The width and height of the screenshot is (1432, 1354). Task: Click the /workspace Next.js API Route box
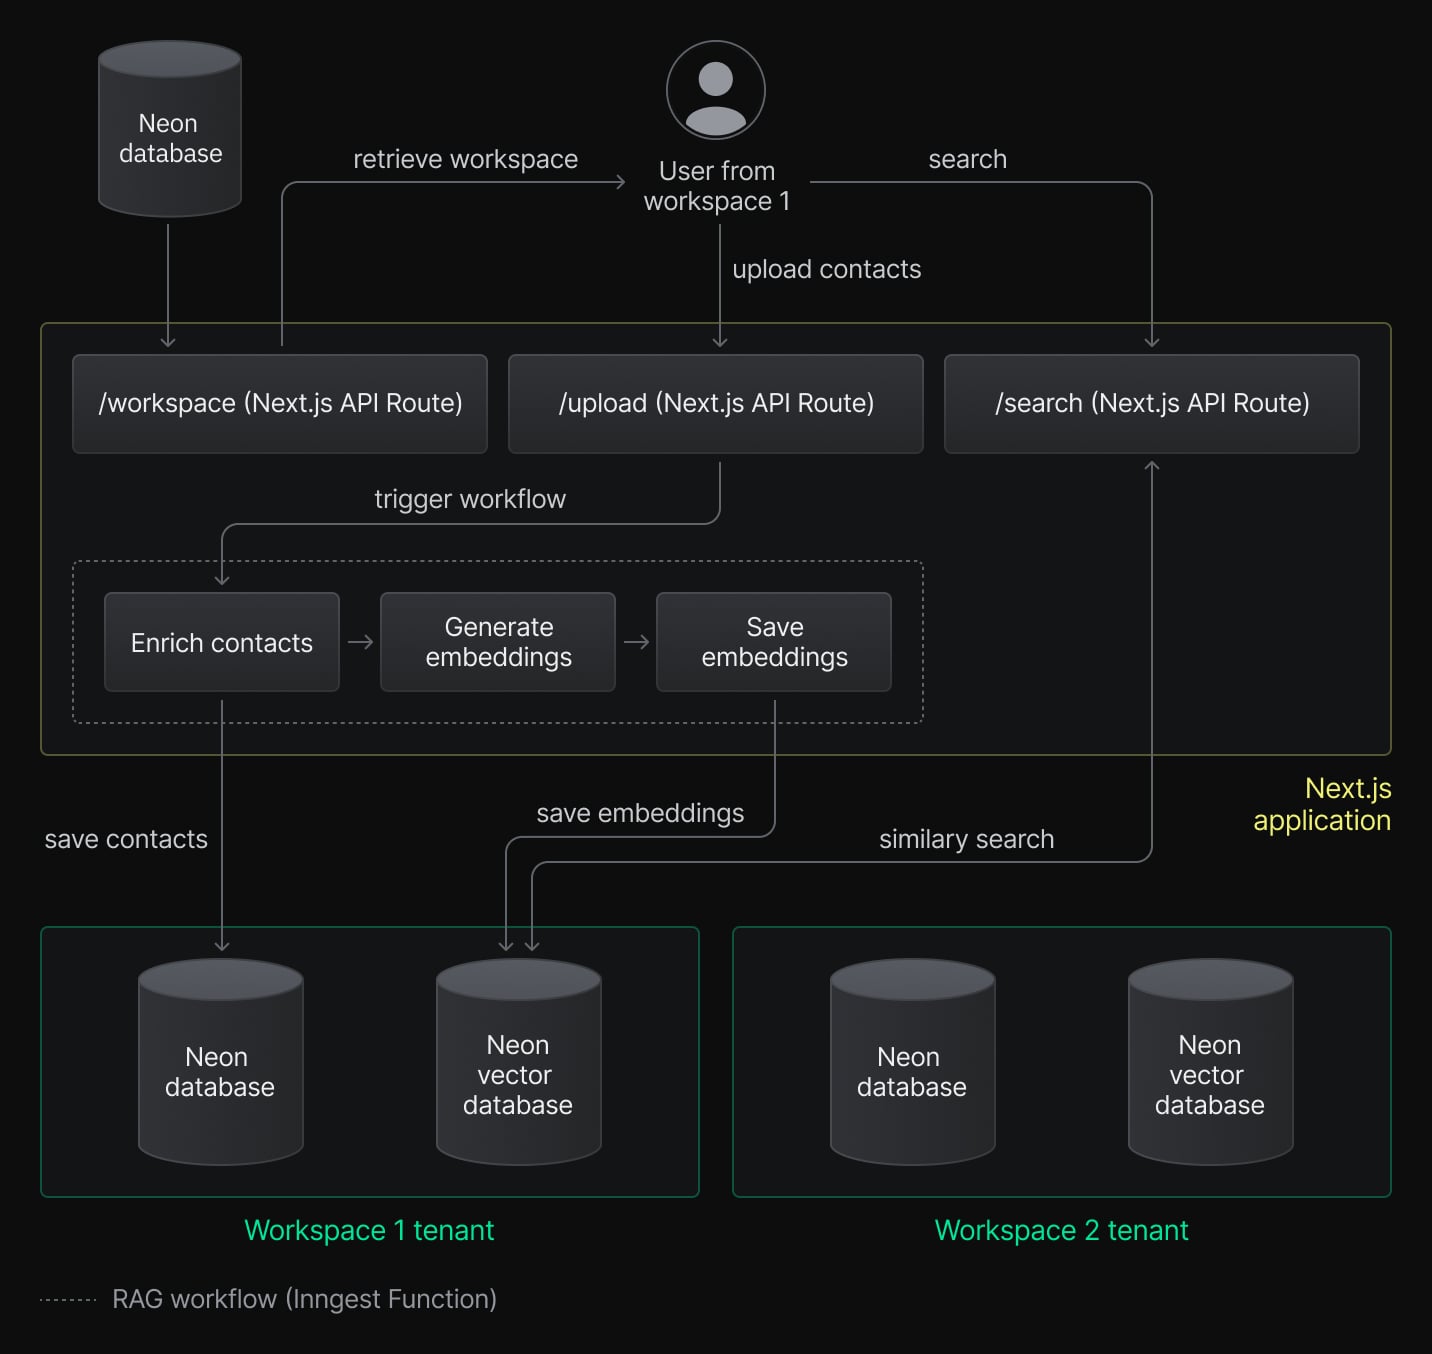[280, 403]
